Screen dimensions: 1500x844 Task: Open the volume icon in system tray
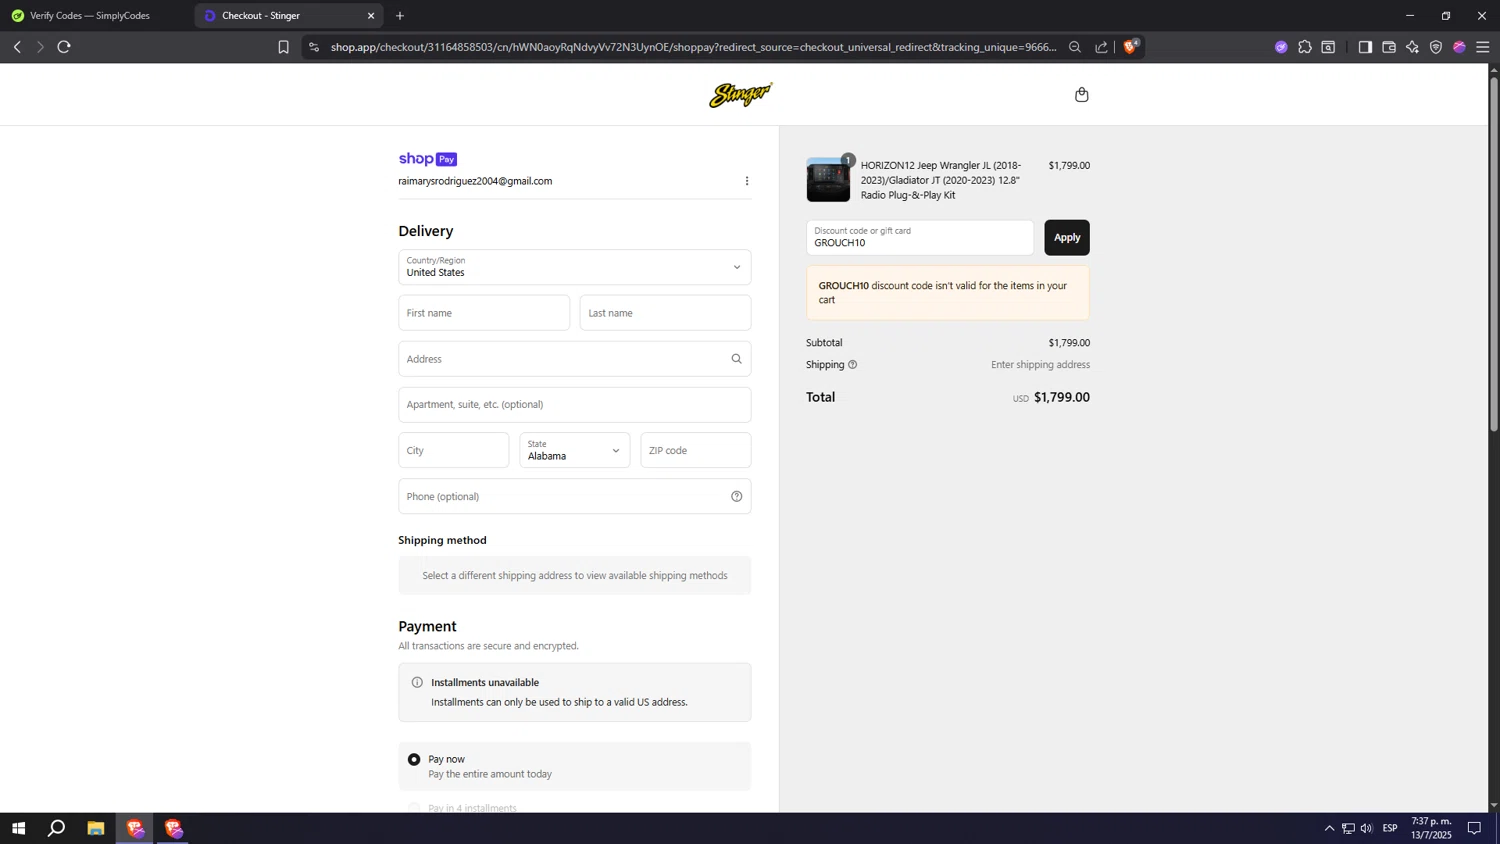[x=1367, y=828]
